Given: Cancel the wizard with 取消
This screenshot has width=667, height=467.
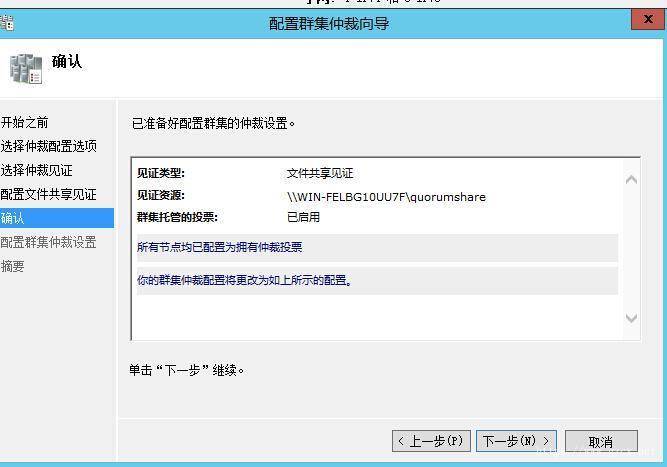Looking at the screenshot, I should (x=601, y=441).
